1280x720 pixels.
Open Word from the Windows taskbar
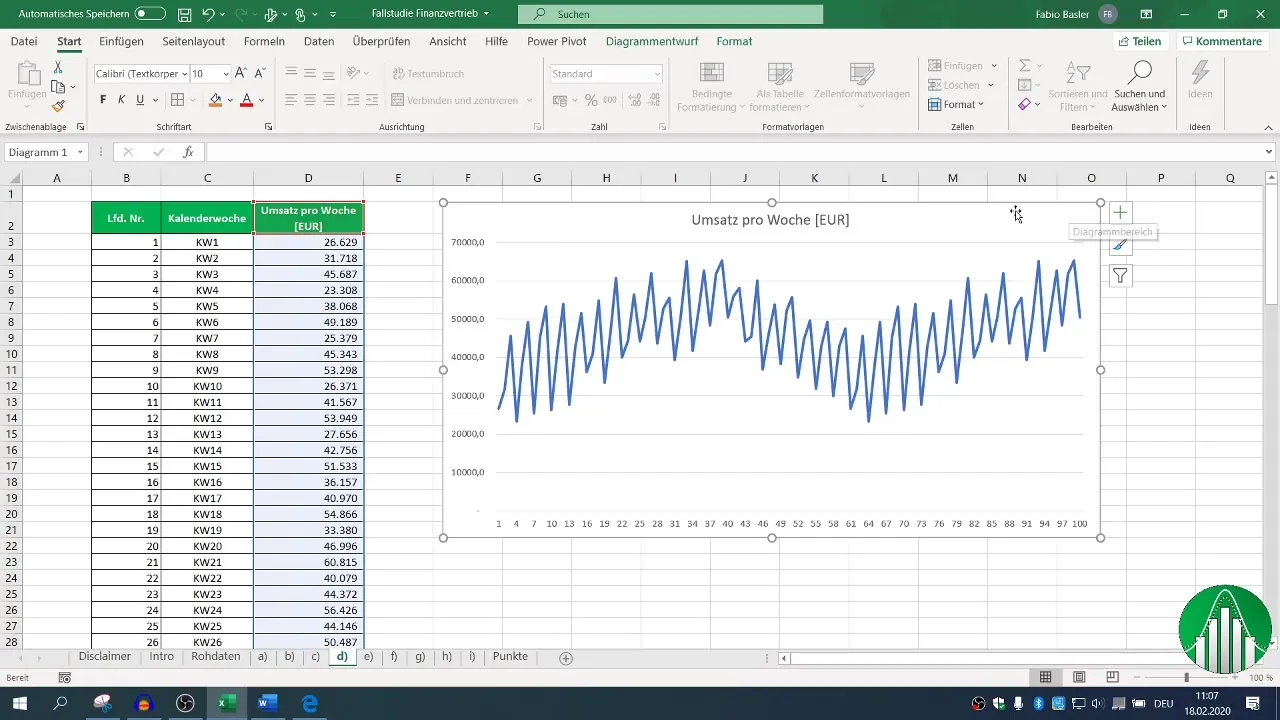click(268, 703)
